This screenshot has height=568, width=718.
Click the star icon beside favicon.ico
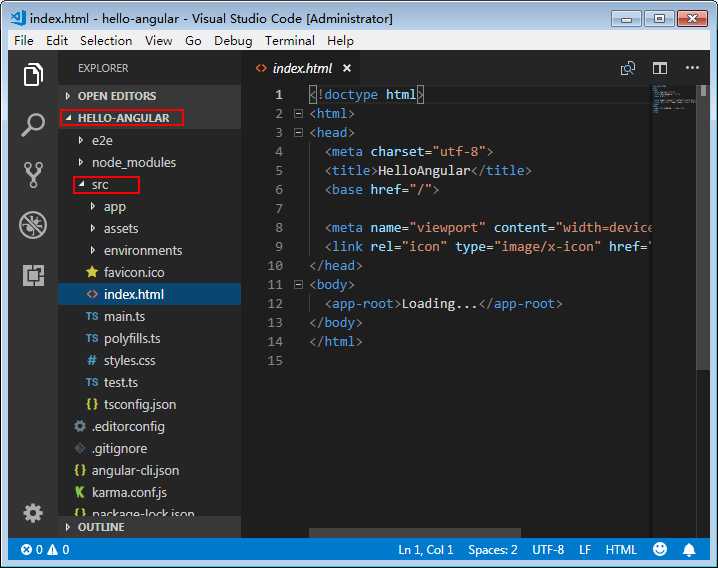pyautogui.click(x=92, y=272)
